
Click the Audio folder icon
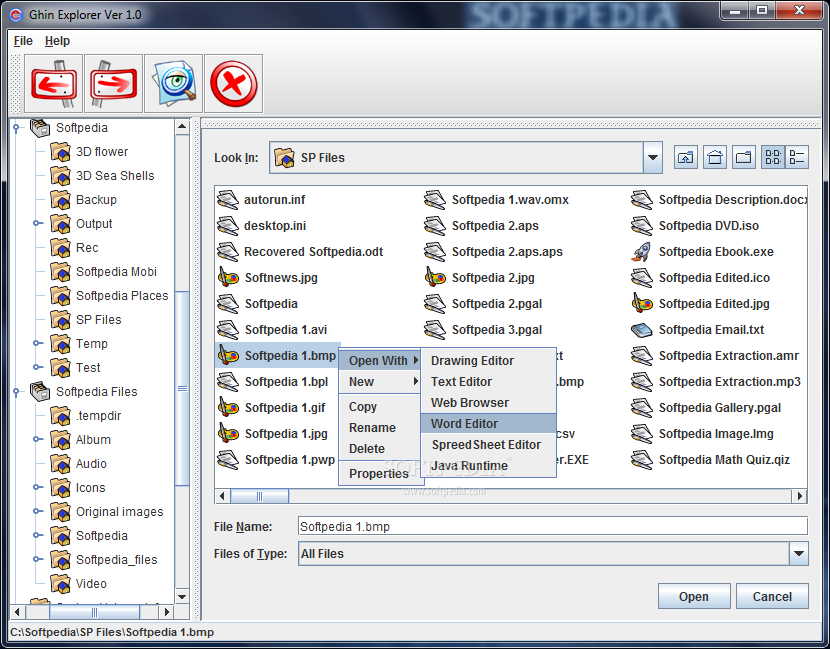coord(60,464)
